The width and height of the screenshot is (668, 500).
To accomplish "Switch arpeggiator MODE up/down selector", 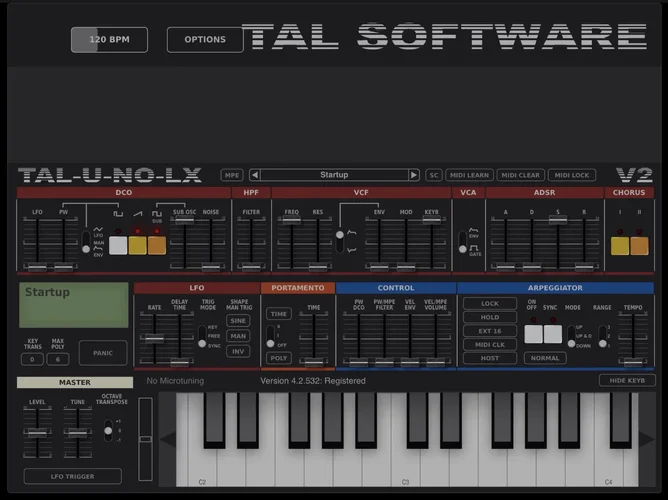I will 571,336.
